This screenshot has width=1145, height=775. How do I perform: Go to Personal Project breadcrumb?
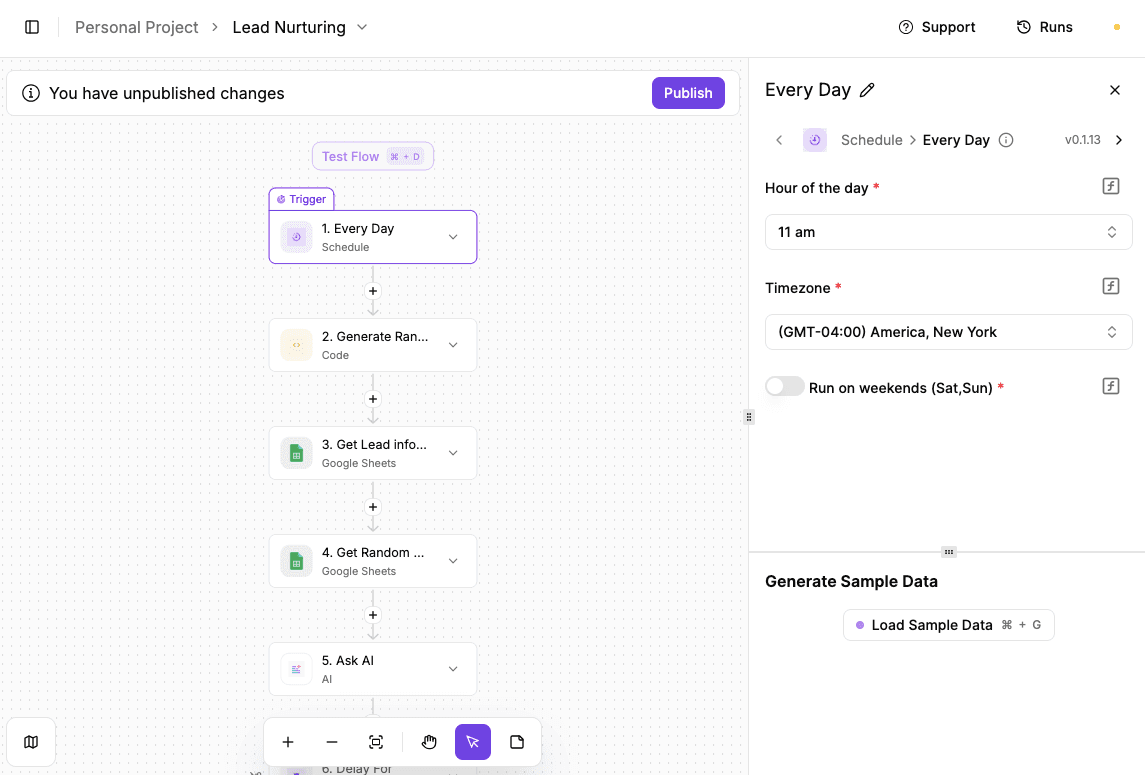point(136,27)
